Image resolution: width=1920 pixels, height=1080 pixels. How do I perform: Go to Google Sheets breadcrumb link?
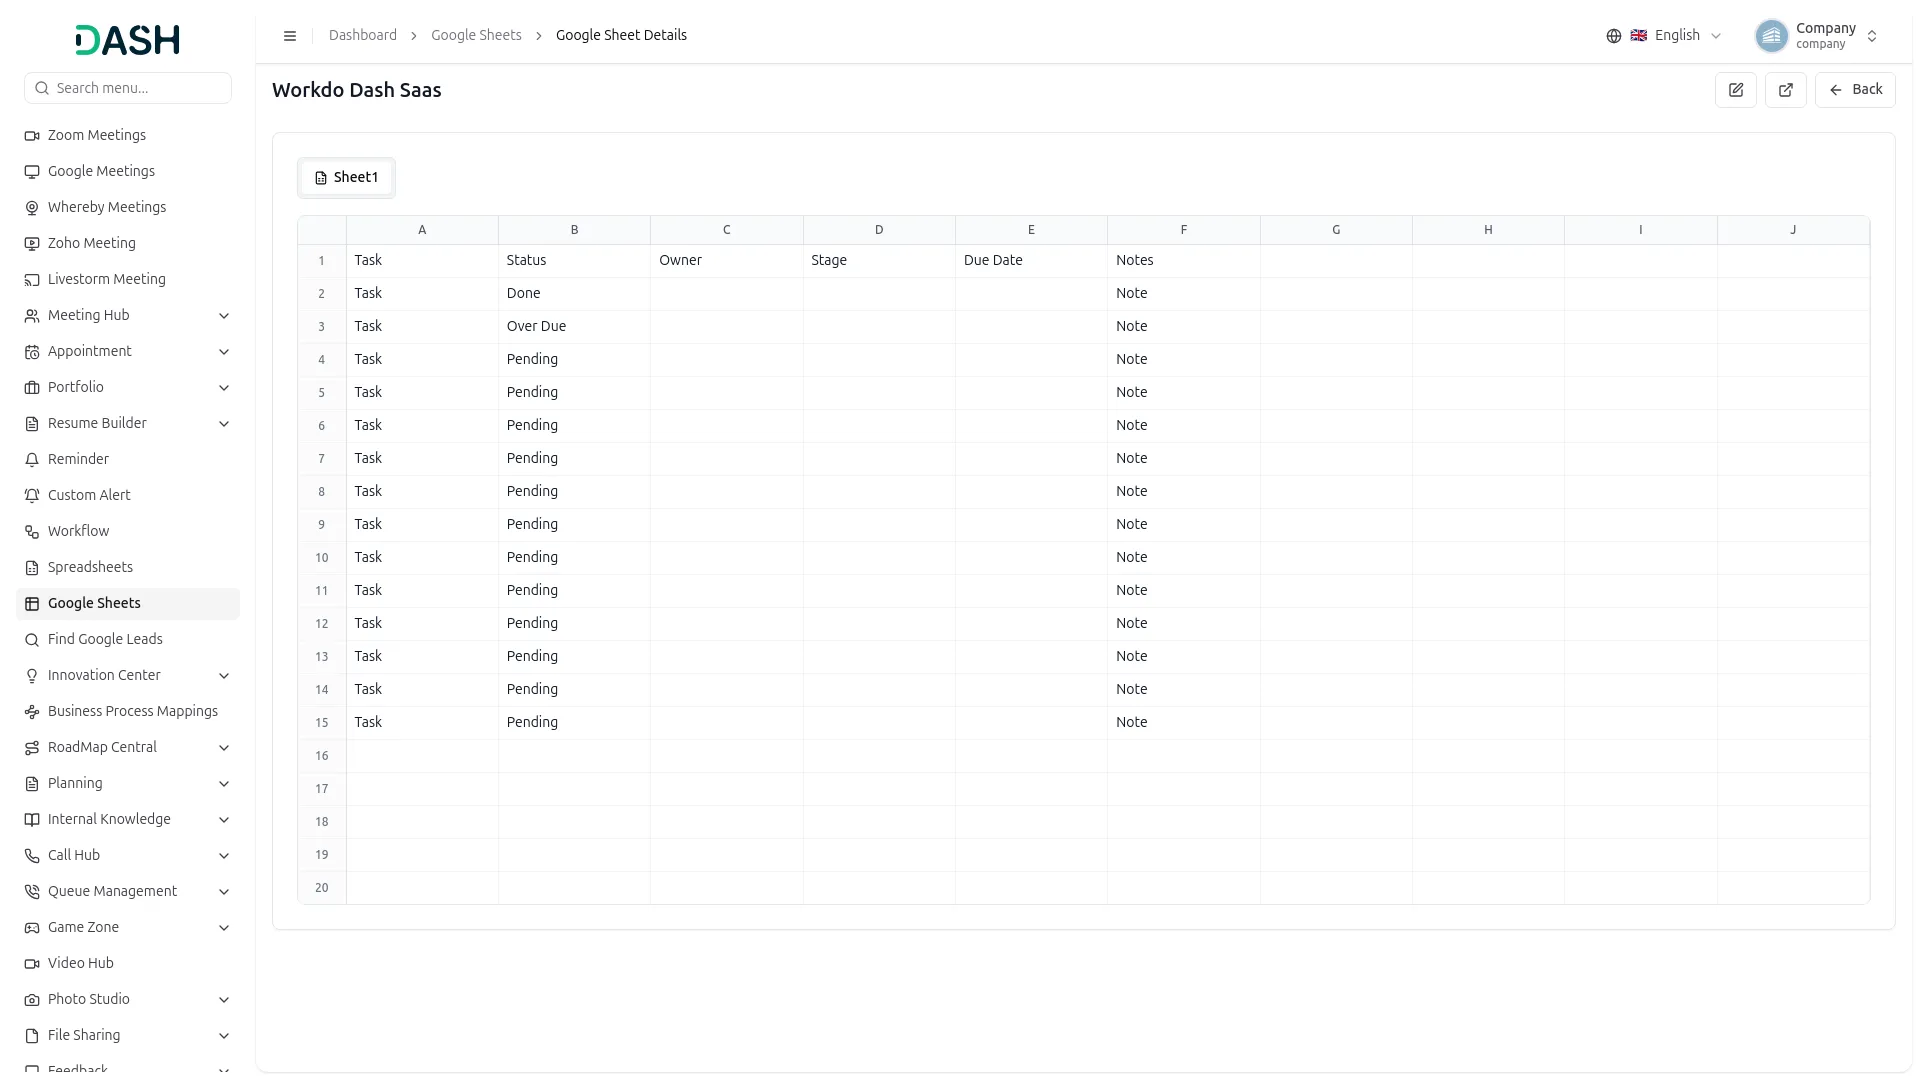[476, 36]
